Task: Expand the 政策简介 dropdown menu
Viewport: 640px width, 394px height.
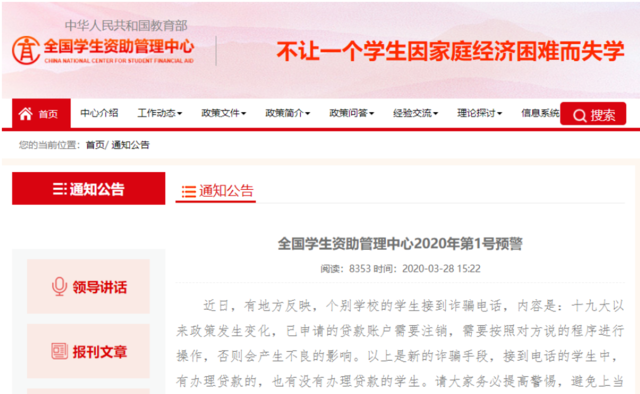Action: tap(288, 113)
